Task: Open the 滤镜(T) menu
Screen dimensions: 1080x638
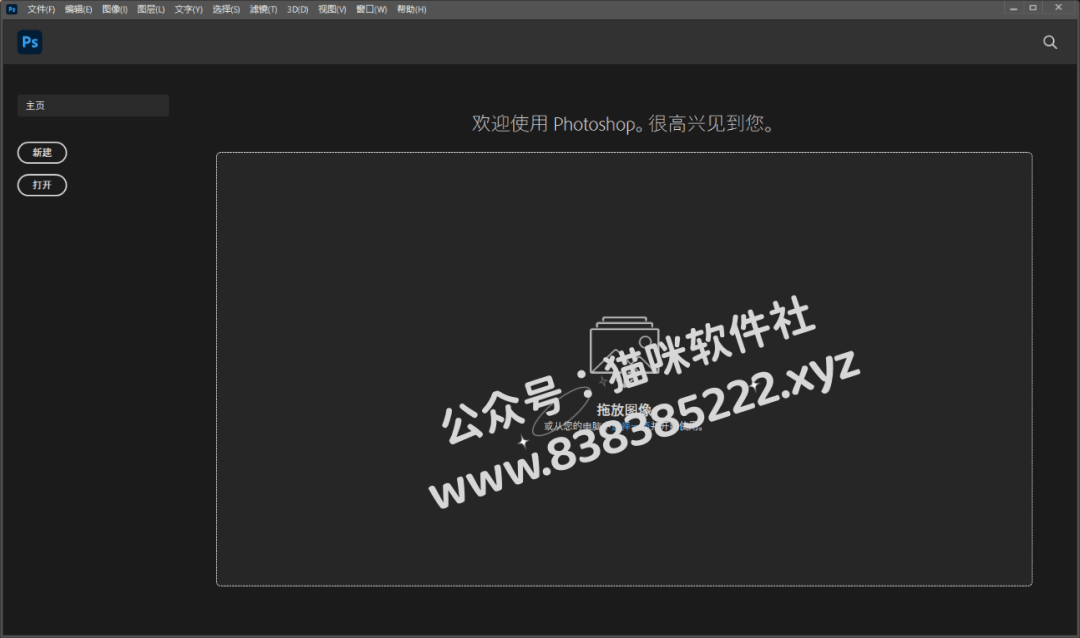Action: [263, 10]
